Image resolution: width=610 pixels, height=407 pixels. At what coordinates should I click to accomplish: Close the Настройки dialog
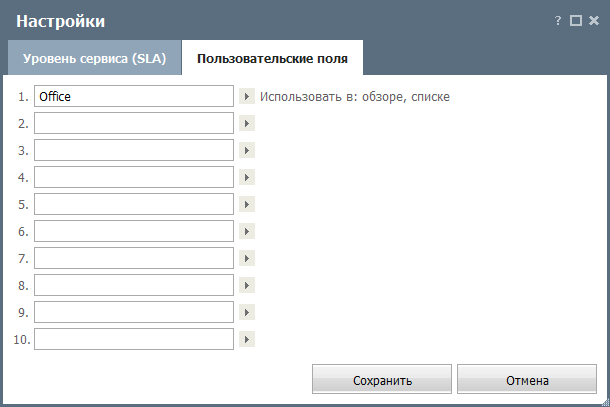point(594,21)
